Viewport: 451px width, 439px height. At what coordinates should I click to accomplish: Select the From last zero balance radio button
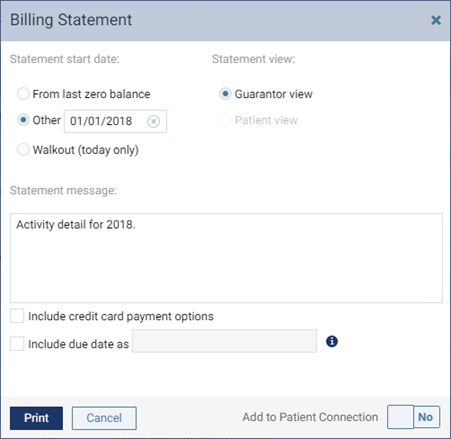tap(23, 94)
